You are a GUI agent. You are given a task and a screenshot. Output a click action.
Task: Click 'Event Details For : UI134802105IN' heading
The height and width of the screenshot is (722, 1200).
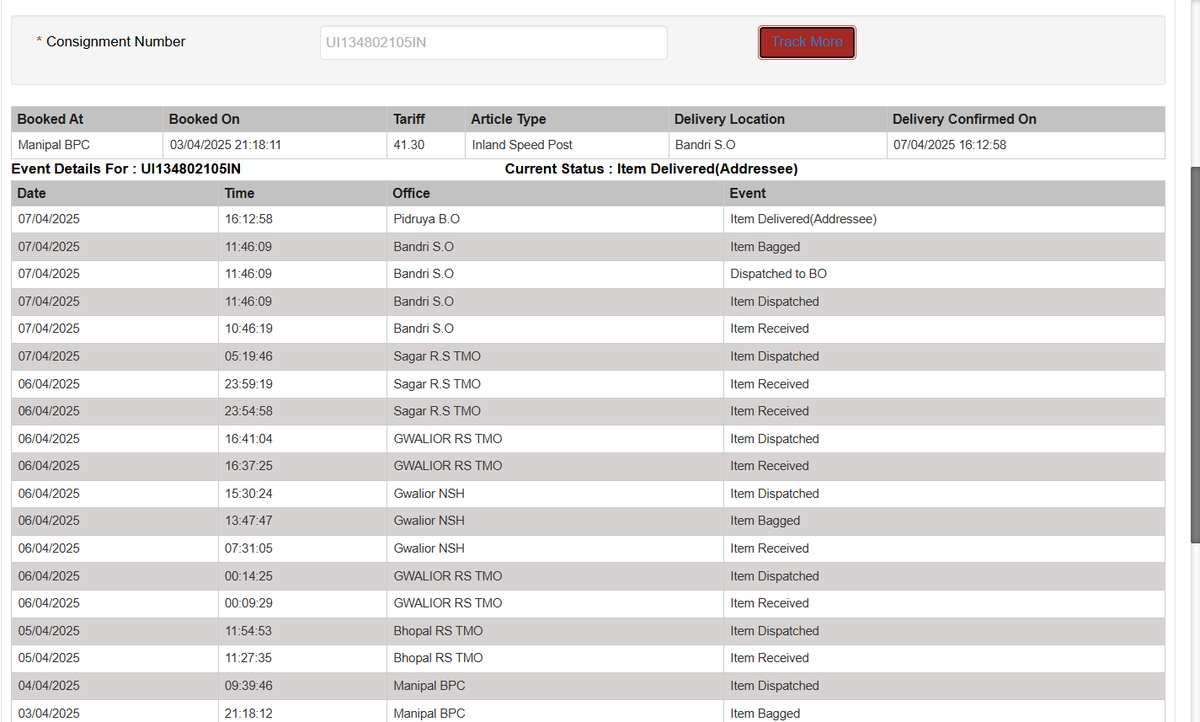pyautogui.click(x=126, y=169)
